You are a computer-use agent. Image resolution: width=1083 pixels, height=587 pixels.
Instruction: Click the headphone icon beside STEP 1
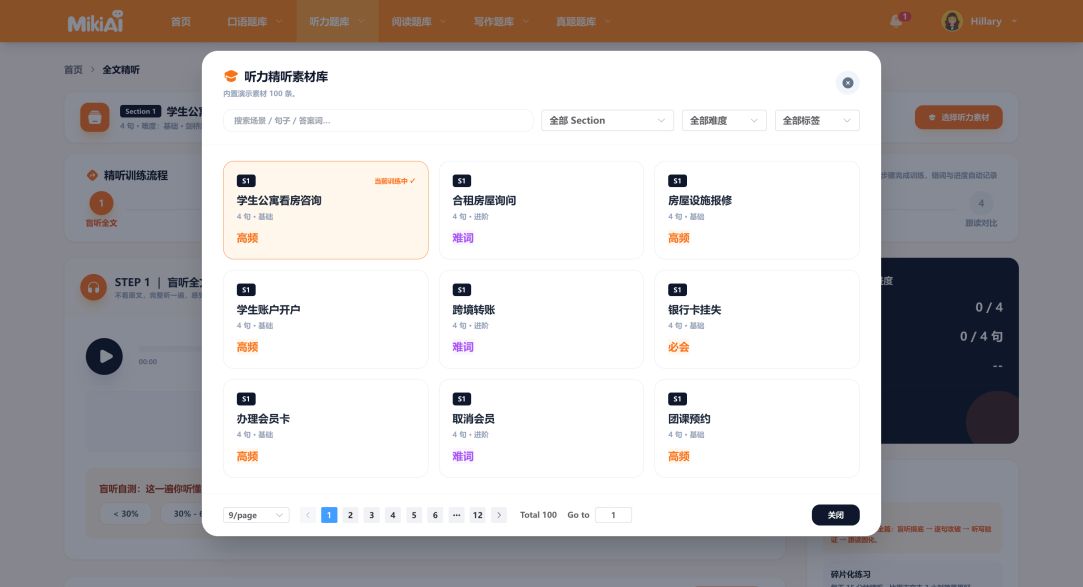[93, 287]
